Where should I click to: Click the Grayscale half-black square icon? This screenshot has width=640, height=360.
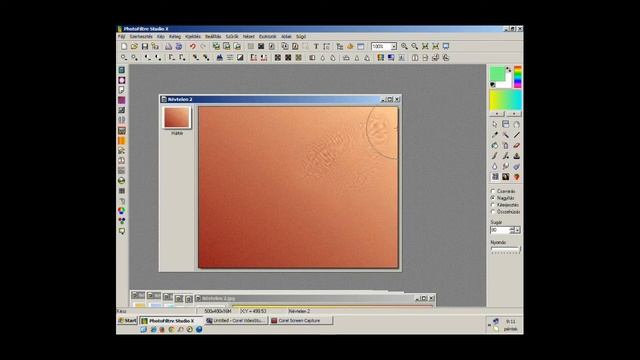240,58
